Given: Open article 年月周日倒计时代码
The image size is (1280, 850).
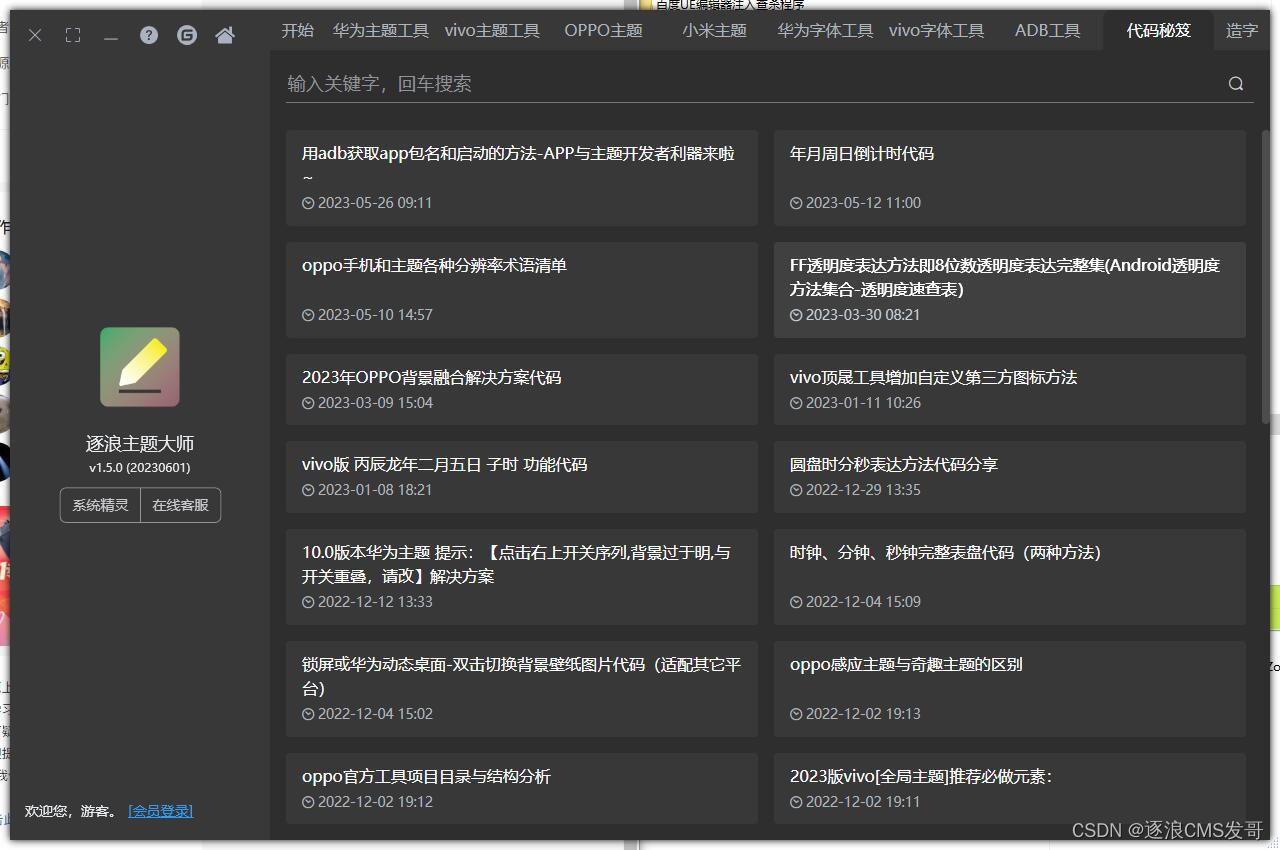Looking at the screenshot, I should pos(1010,178).
